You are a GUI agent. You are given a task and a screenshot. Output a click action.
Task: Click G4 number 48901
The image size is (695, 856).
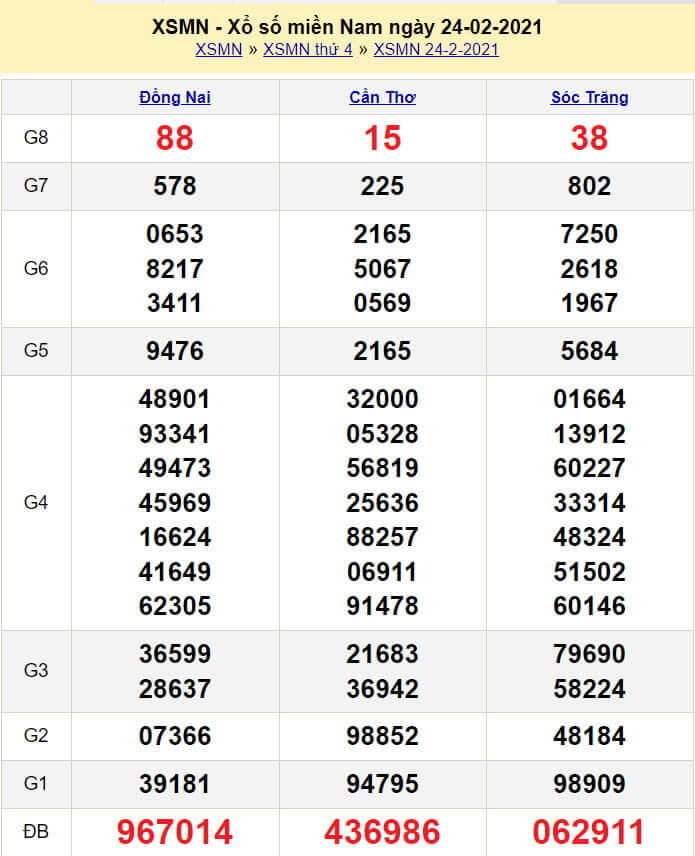(x=175, y=399)
